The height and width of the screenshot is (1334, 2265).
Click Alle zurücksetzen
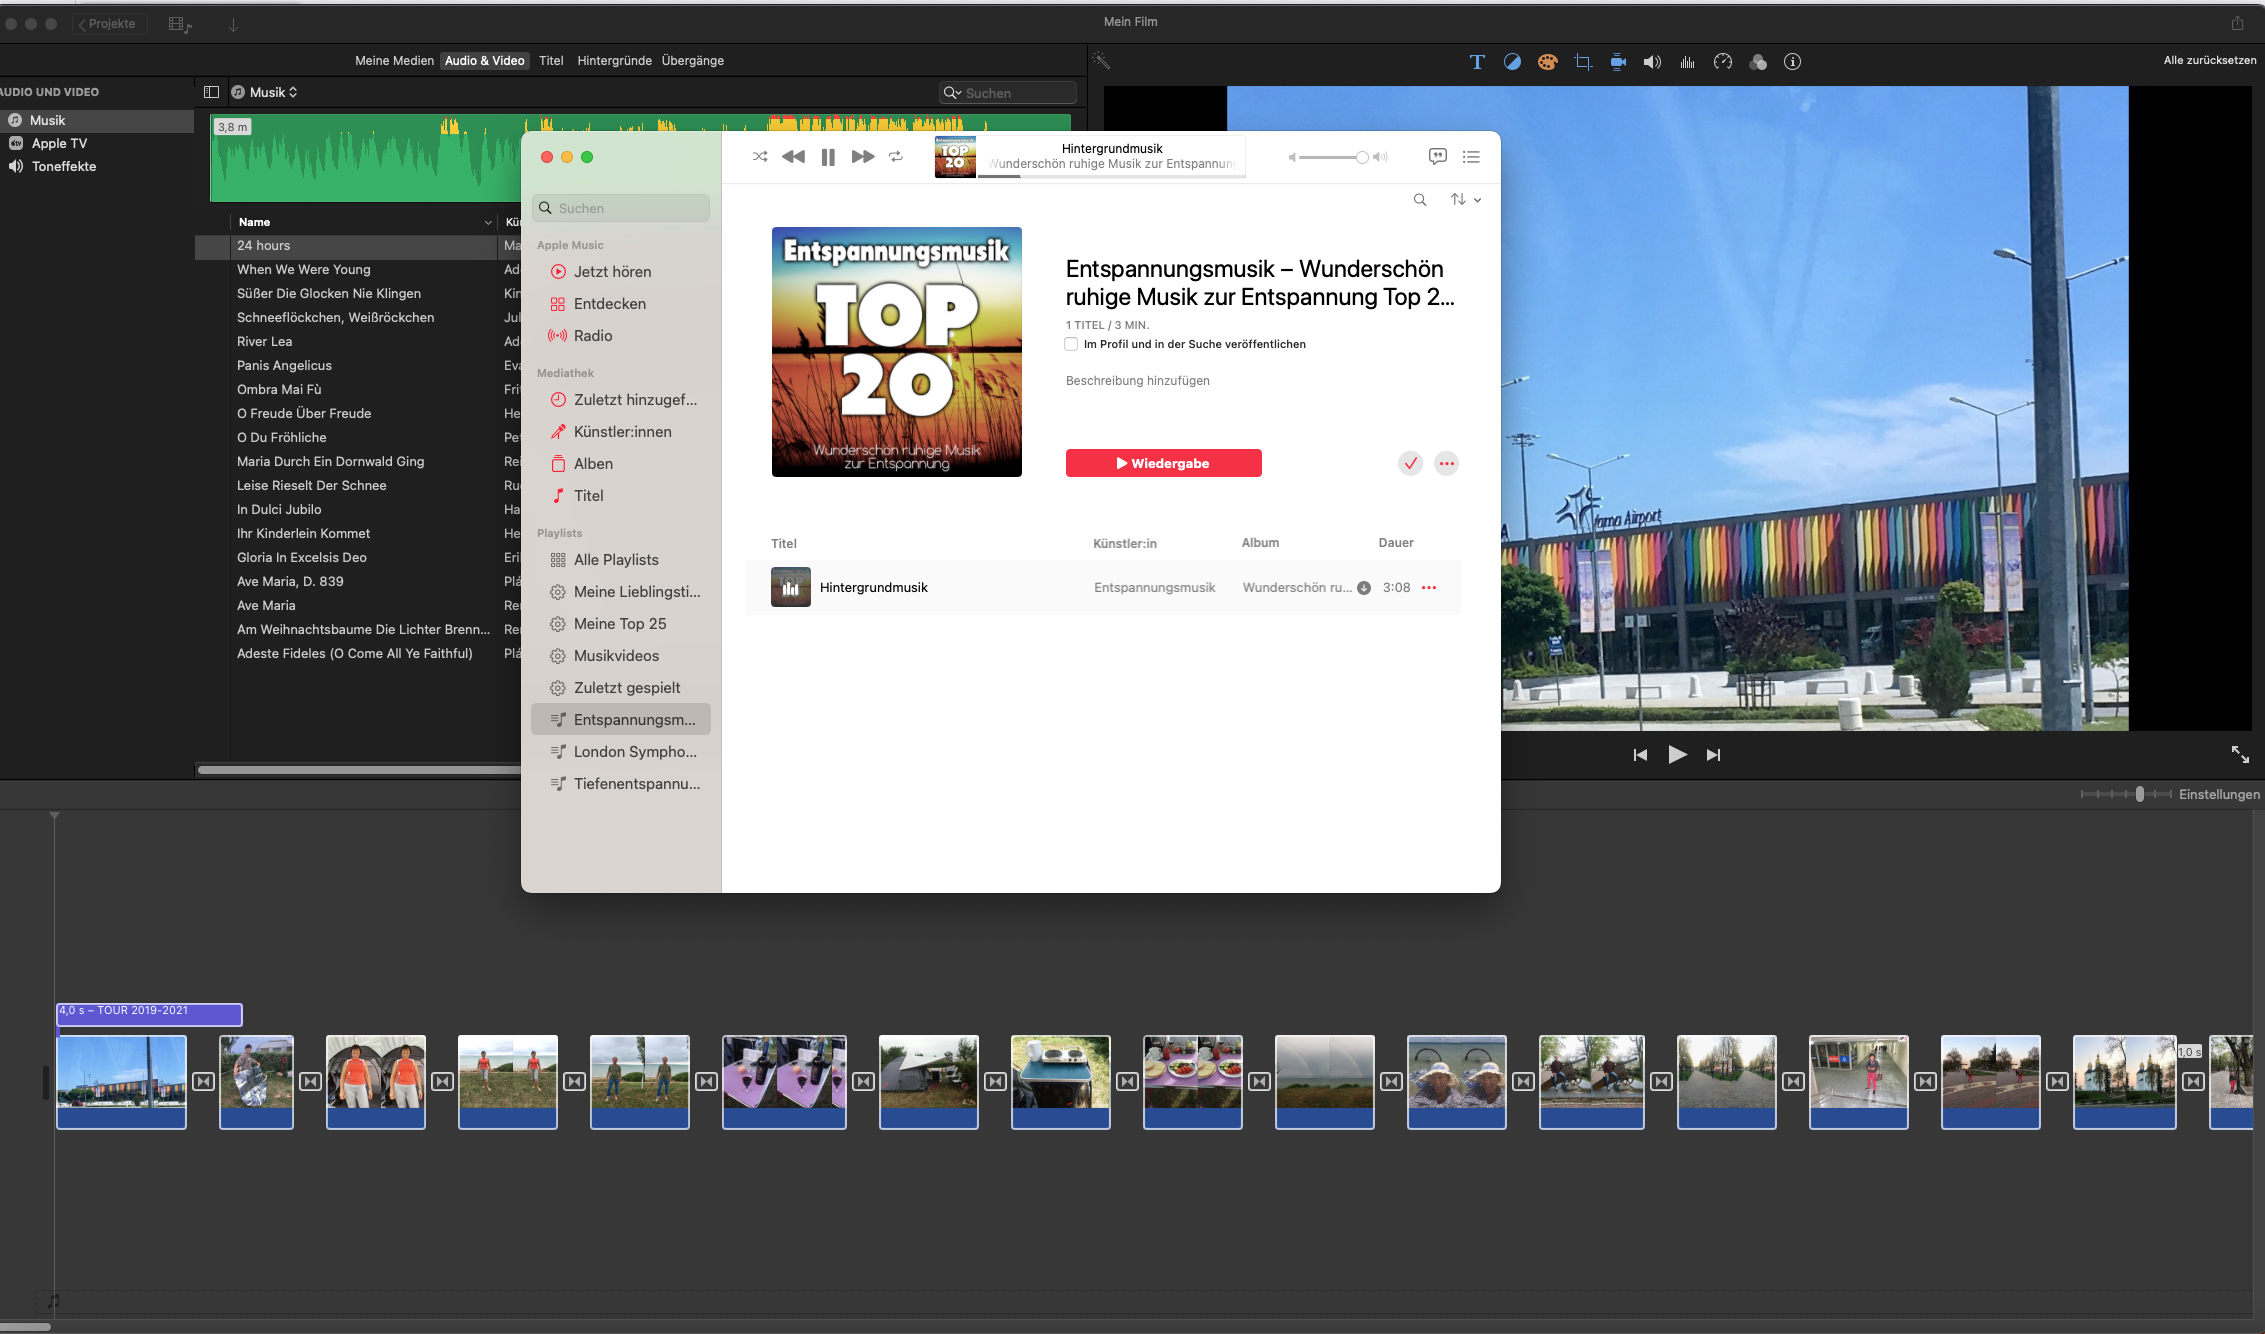click(x=2209, y=61)
